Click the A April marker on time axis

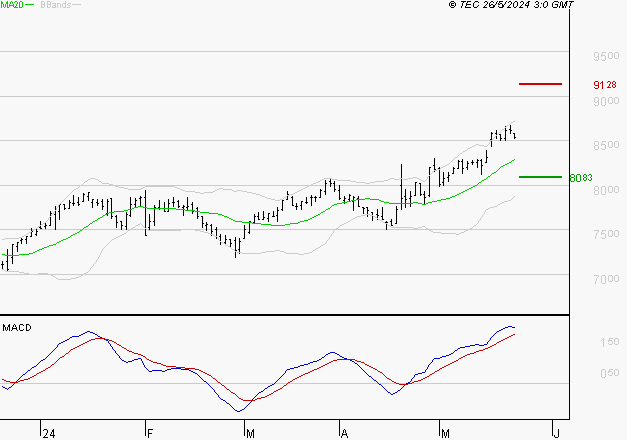point(344,434)
